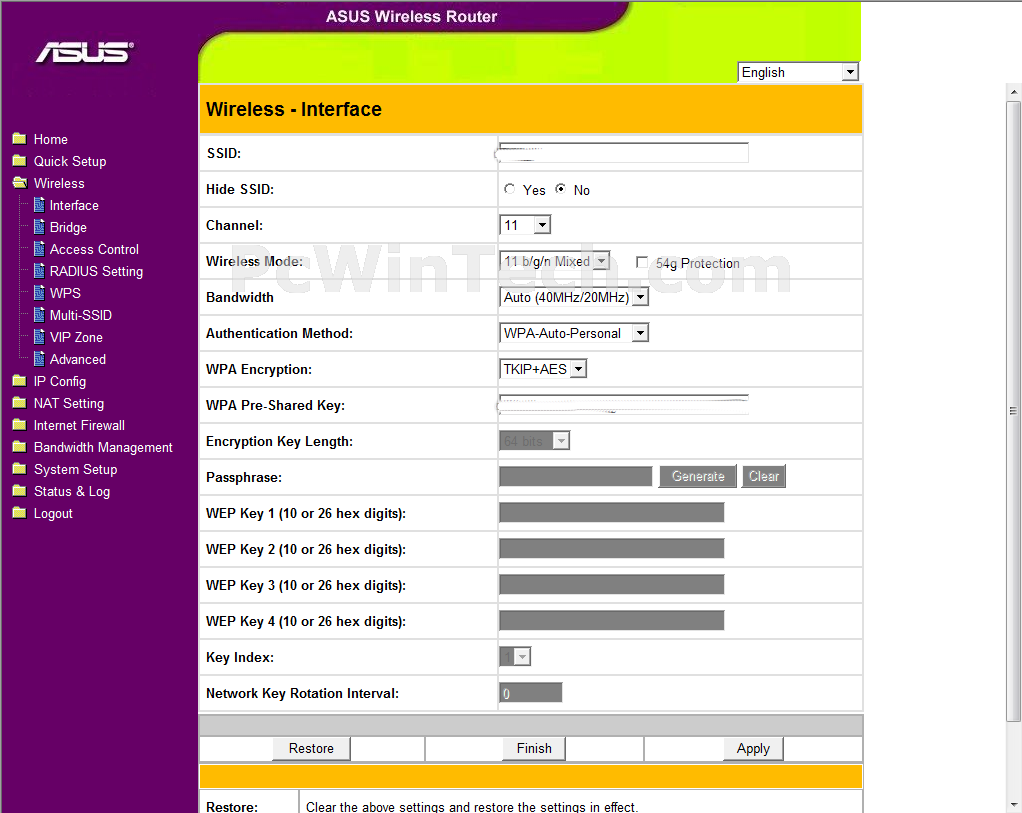
Task: Click the WPA Pre-Shared Key field
Action: coord(624,404)
